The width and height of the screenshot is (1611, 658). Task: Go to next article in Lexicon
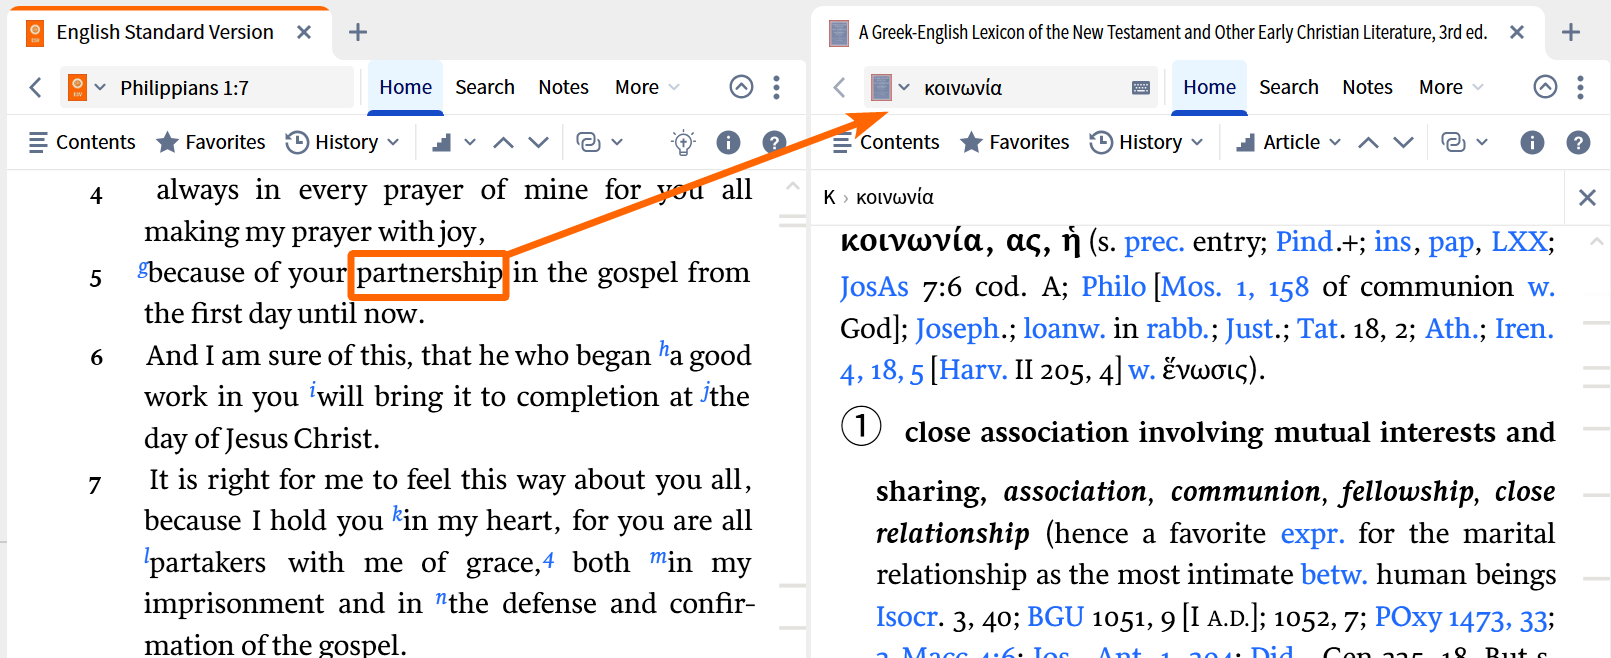1403,143
